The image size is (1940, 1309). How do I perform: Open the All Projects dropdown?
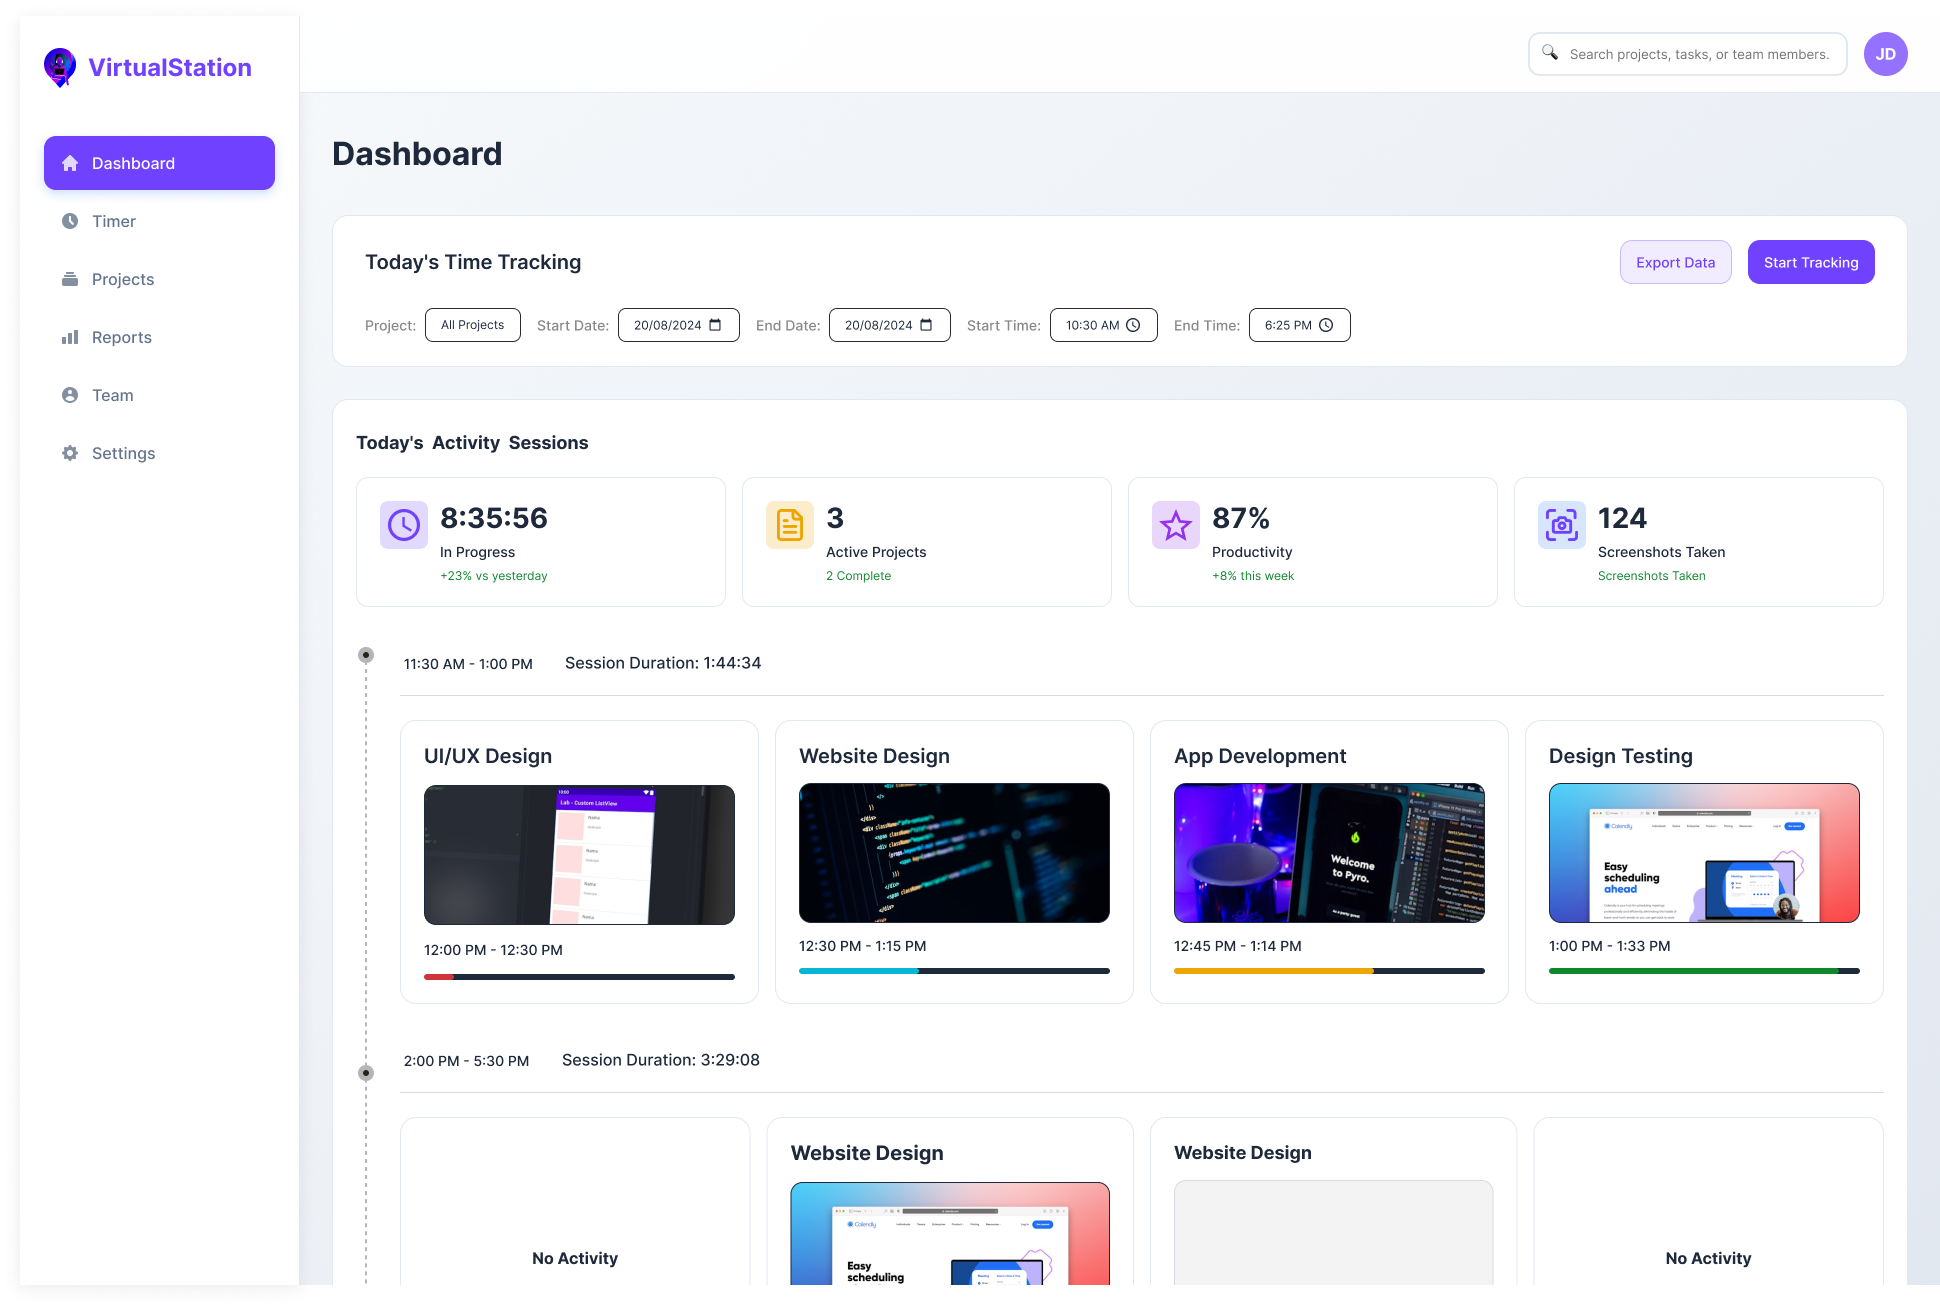[472, 325]
